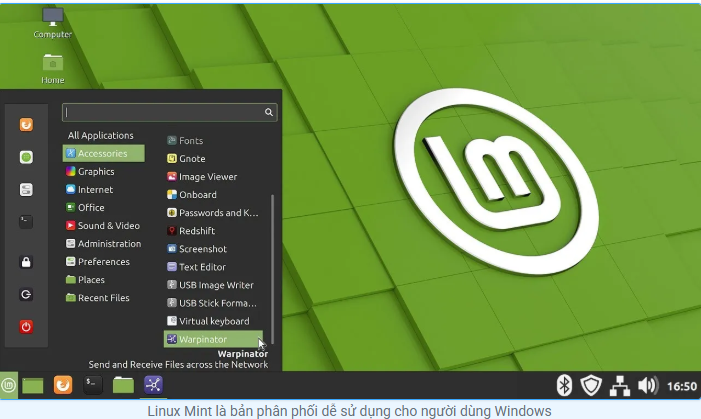Open the Home desktop folder icon
This screenshot has width=701, height=419.
53,69
